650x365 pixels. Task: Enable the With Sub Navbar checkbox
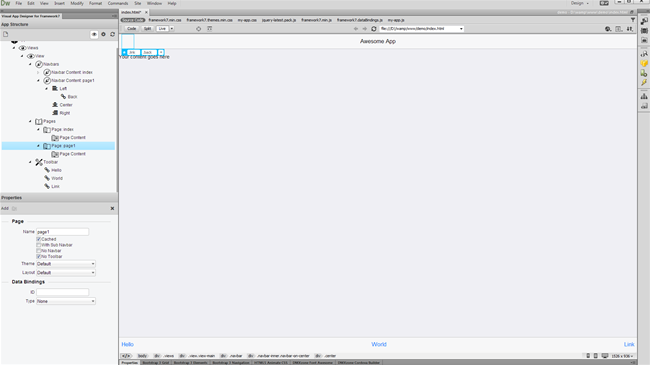[x=39, y=245]
